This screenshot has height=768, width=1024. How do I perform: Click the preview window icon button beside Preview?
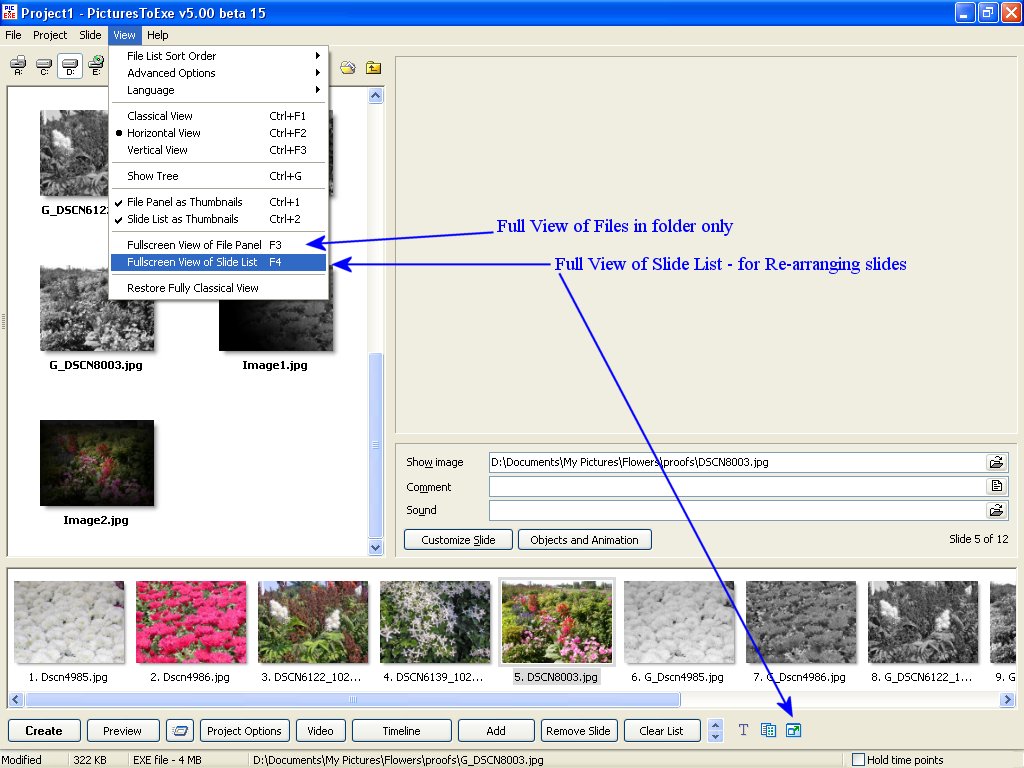(180, 731)
